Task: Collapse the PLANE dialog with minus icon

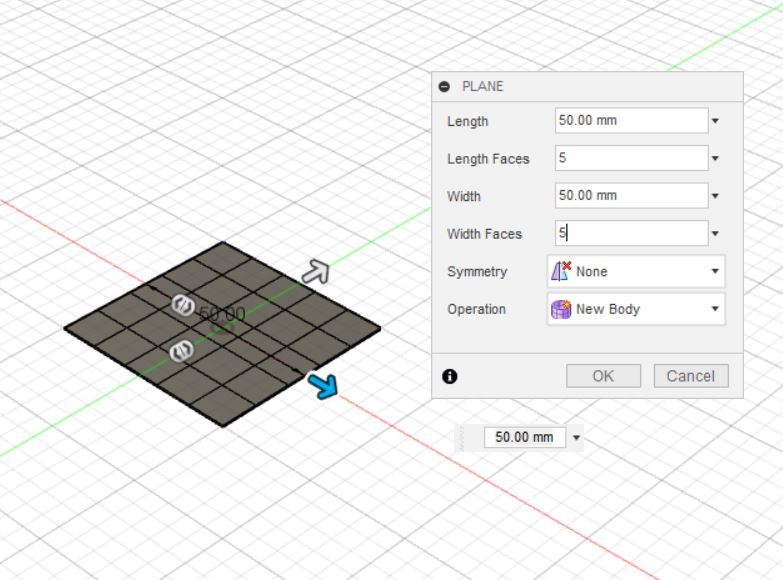Action: pyautogui.click(x=444, y=86)
